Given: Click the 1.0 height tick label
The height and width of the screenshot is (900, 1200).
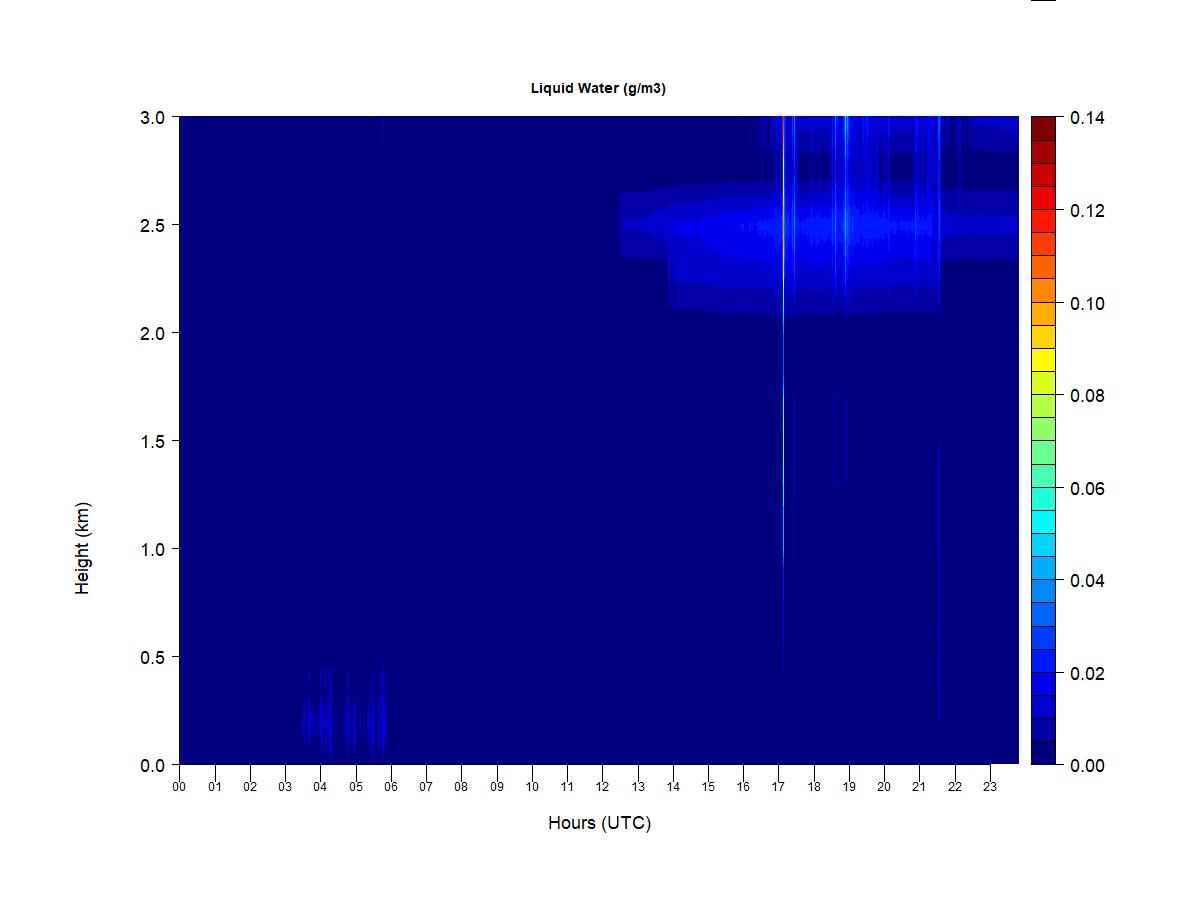Looking at the screenshot, I should click(153, 549).
